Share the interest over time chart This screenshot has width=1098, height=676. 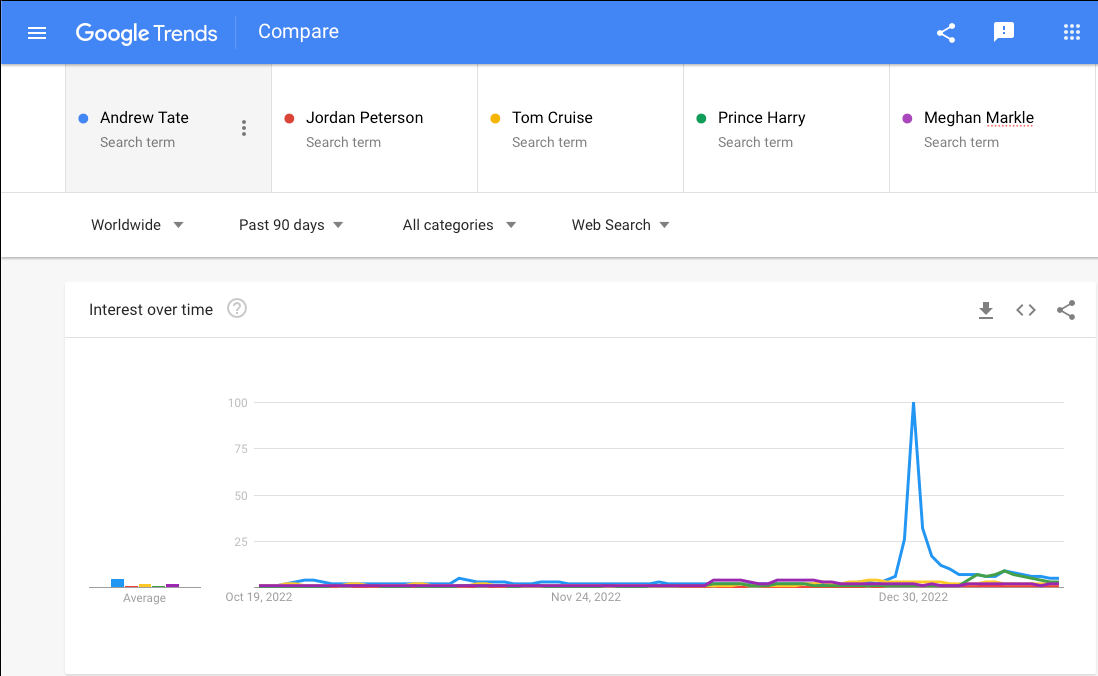(x=1066, y=310)
